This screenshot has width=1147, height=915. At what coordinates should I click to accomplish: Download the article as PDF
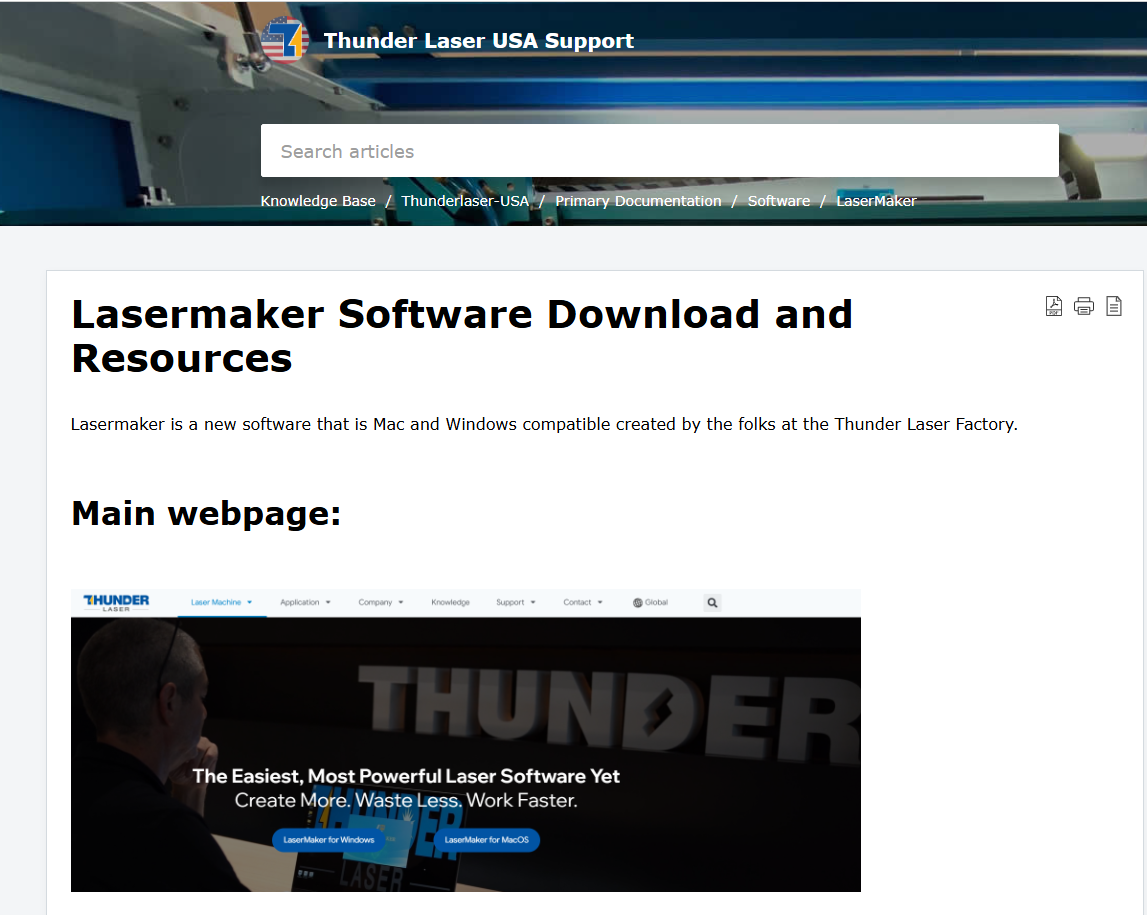coord(1054,306)
